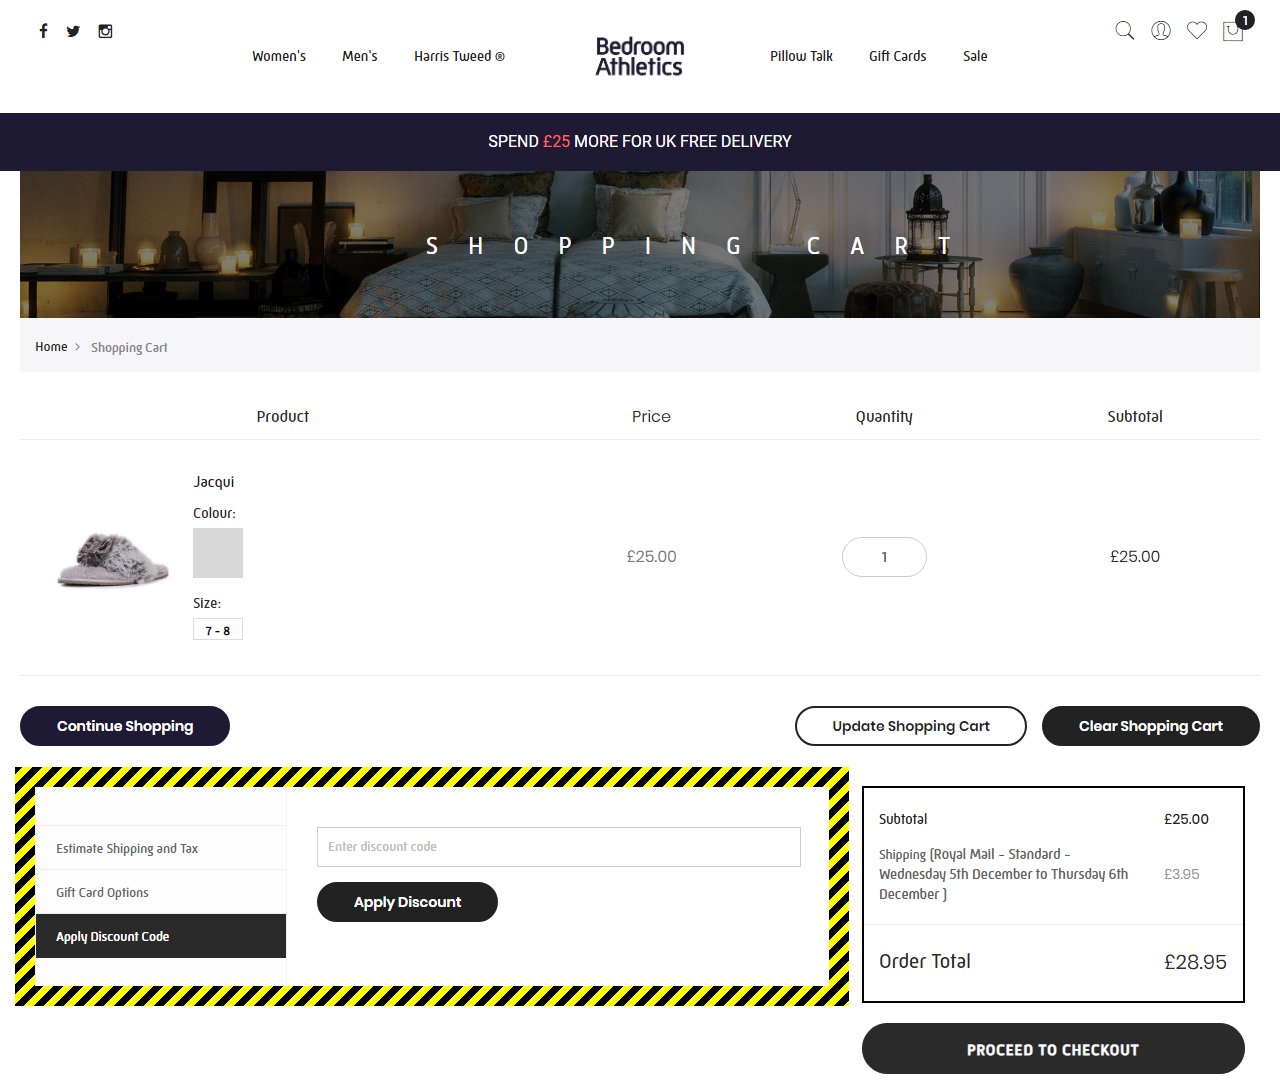The image size is (1280, 1080).
Task: Open the Pillow Talk menu
Action: tap(801, 56)
